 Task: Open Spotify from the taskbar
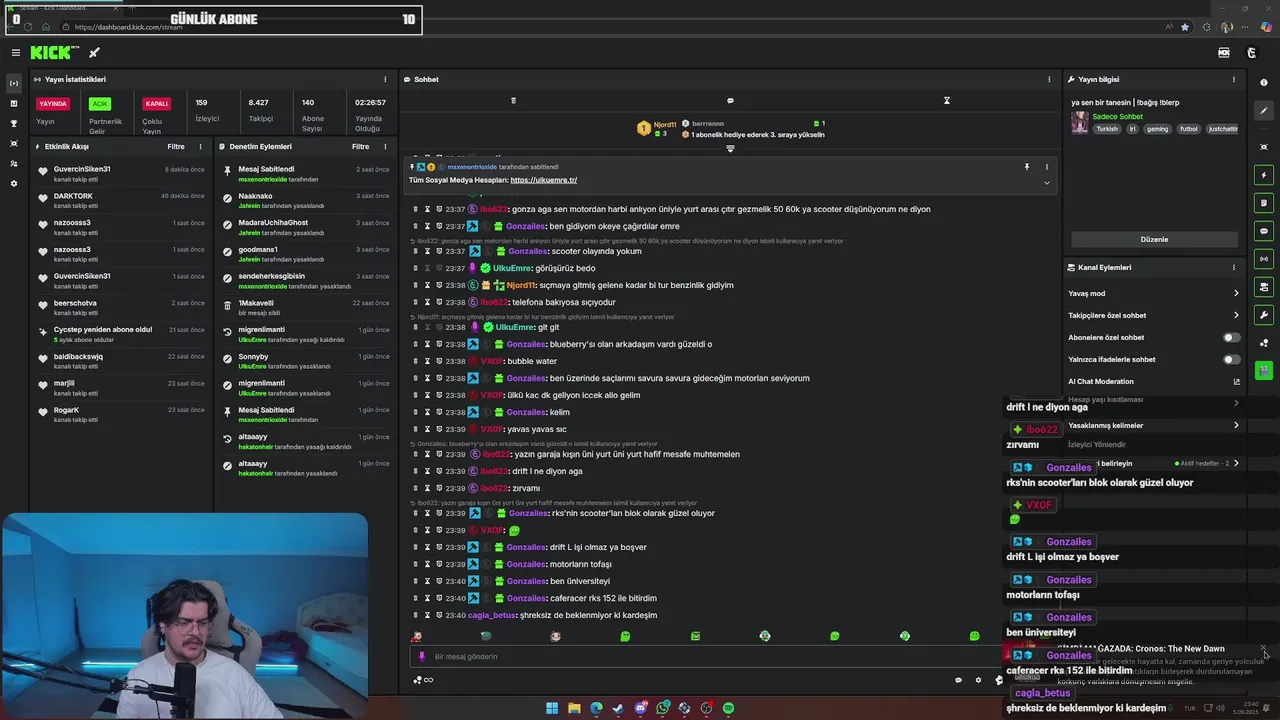pos(728,708)
